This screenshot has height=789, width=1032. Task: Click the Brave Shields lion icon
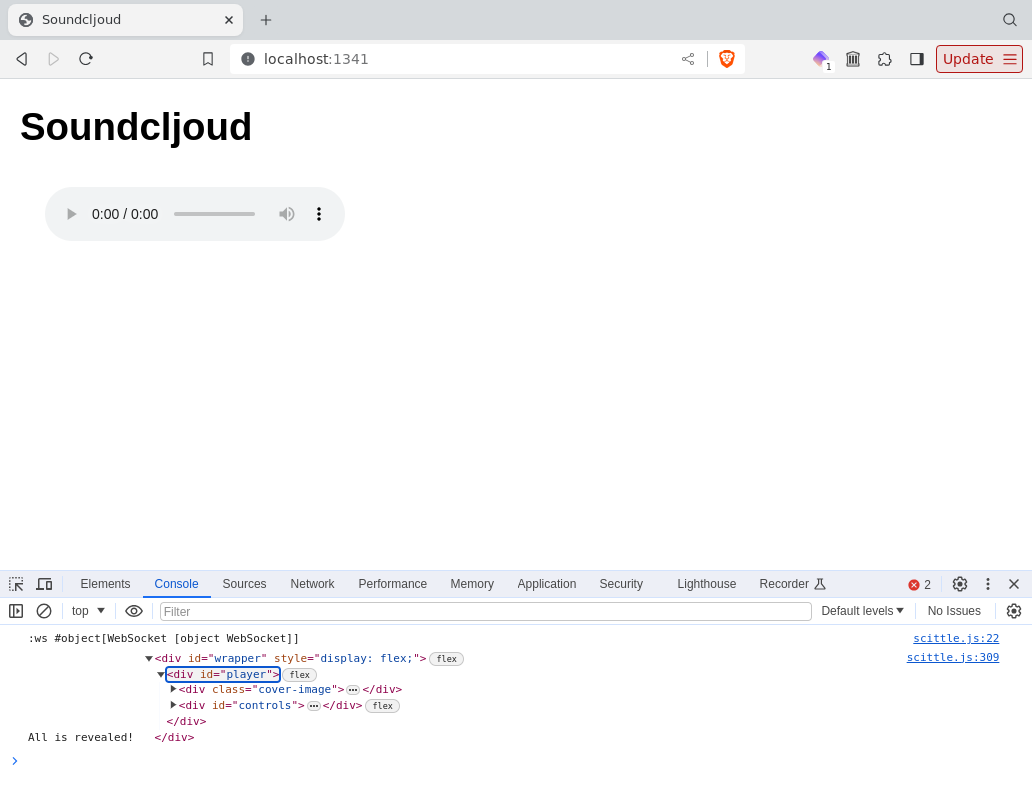coord(727,59)
